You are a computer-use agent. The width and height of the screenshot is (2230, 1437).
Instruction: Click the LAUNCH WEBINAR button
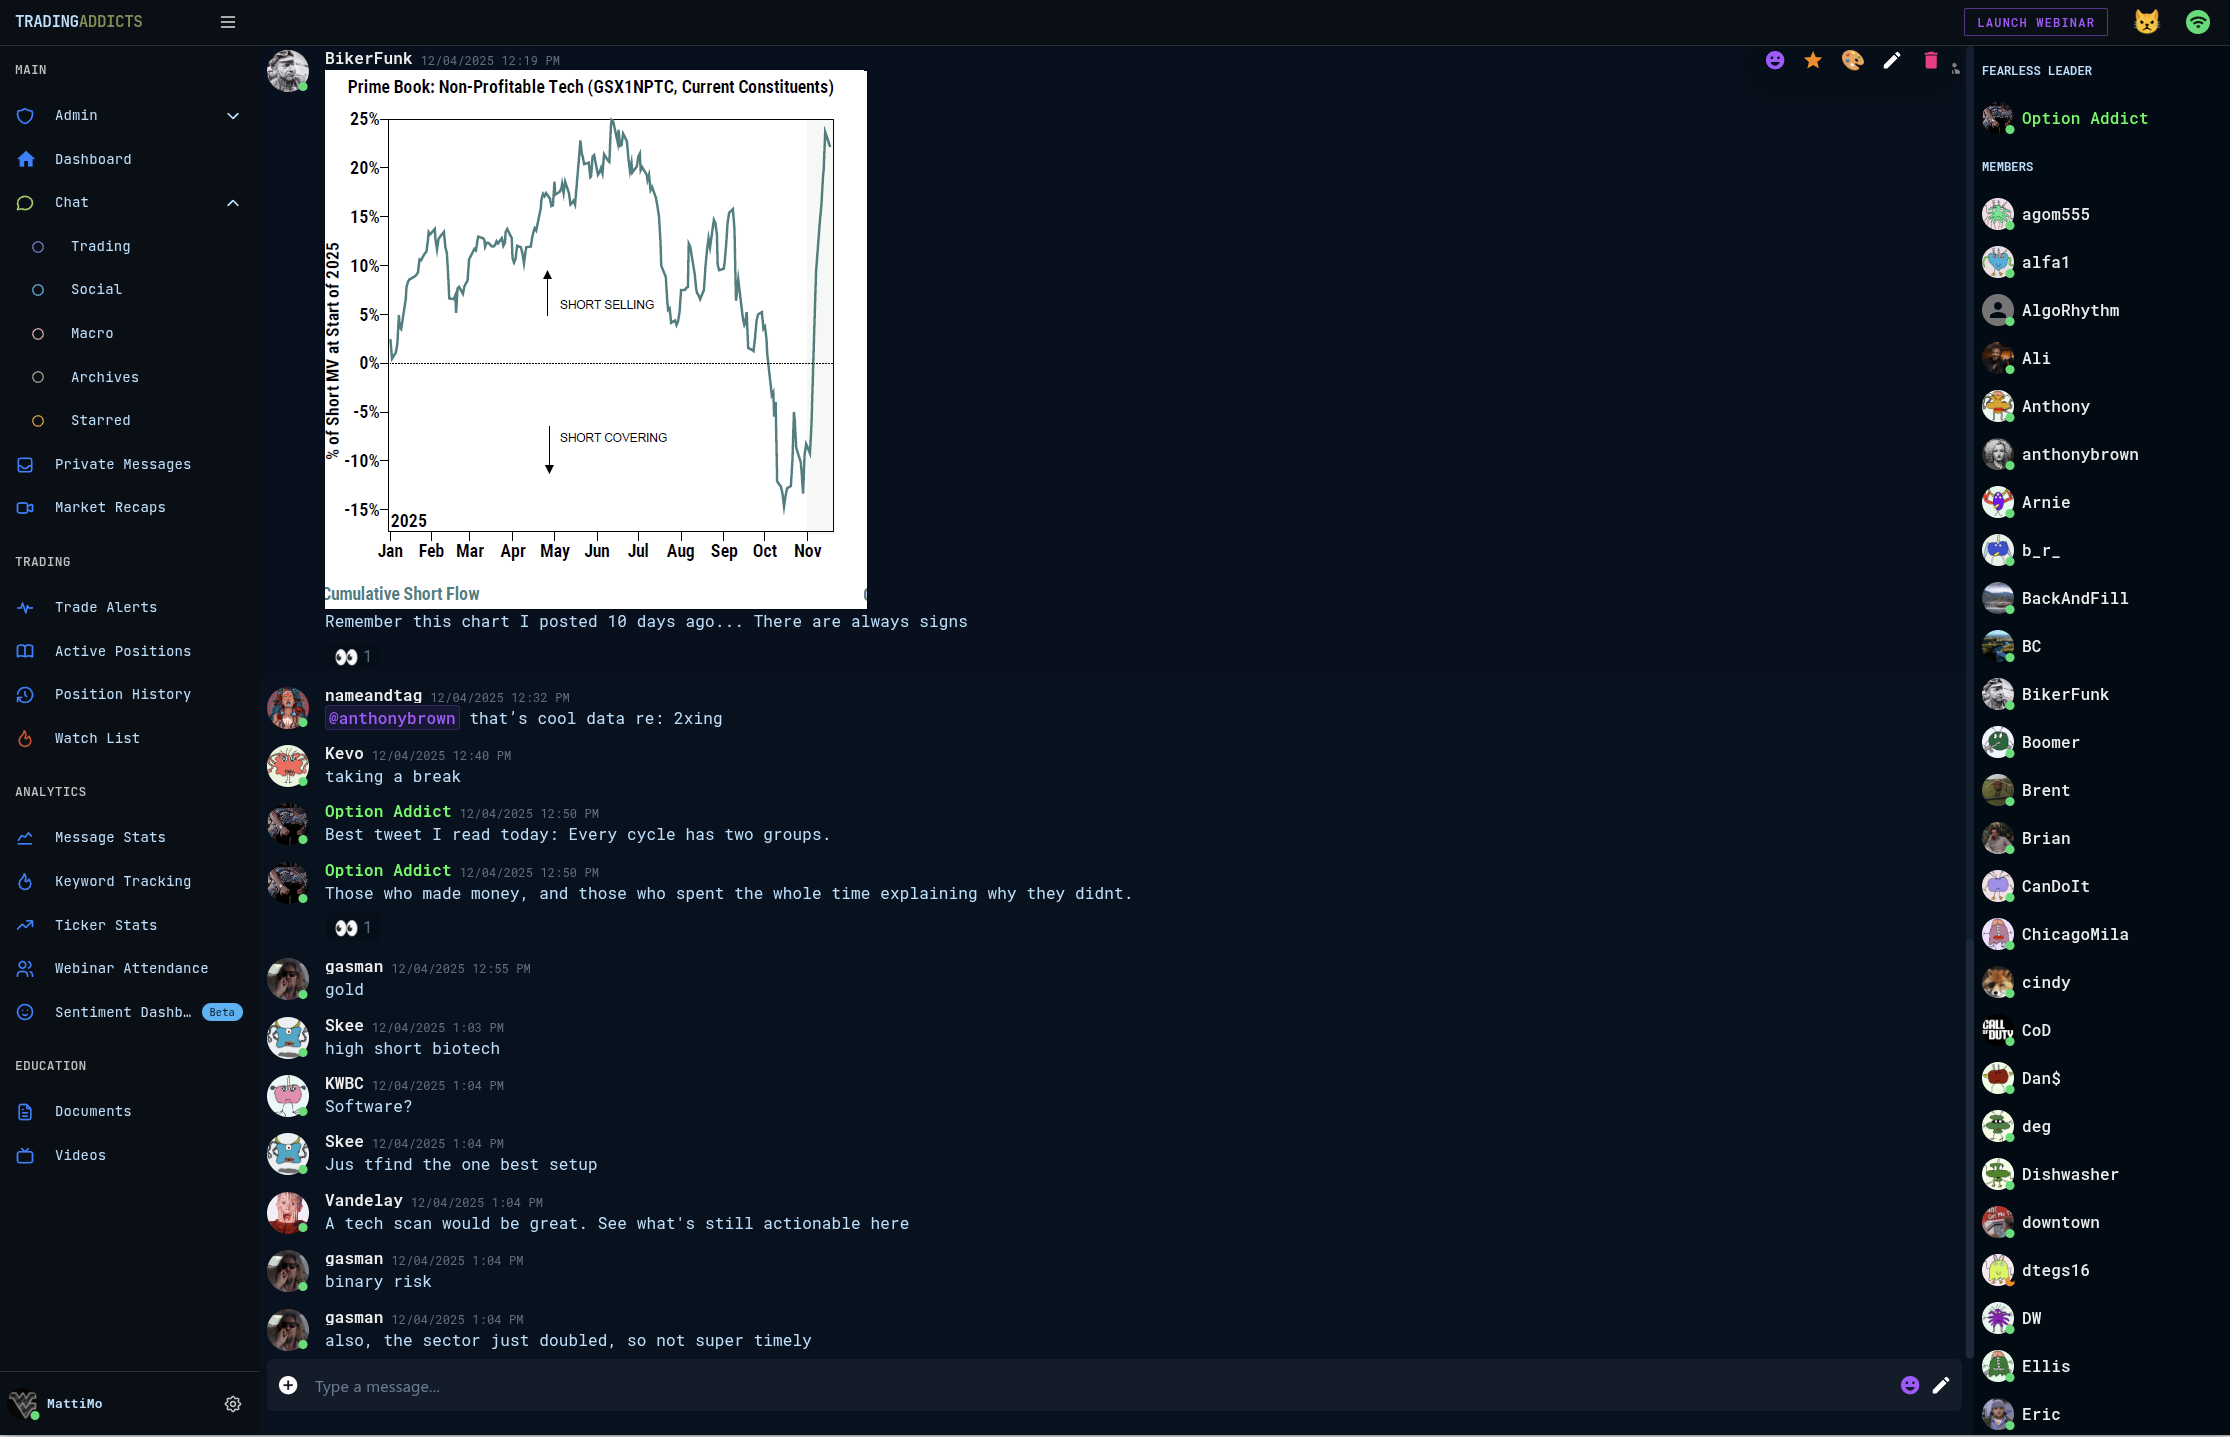[x=2035, y=21]
